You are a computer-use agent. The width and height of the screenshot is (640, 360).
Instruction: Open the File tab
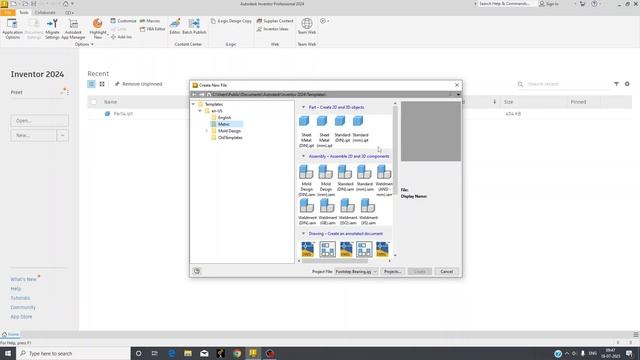[x=8, y=13]
